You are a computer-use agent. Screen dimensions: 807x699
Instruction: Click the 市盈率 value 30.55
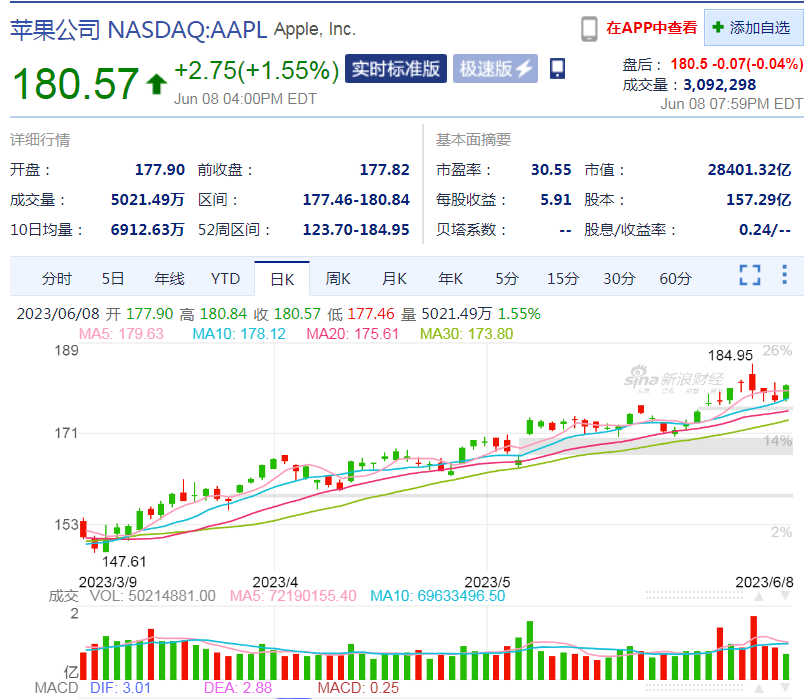point(551,170)
